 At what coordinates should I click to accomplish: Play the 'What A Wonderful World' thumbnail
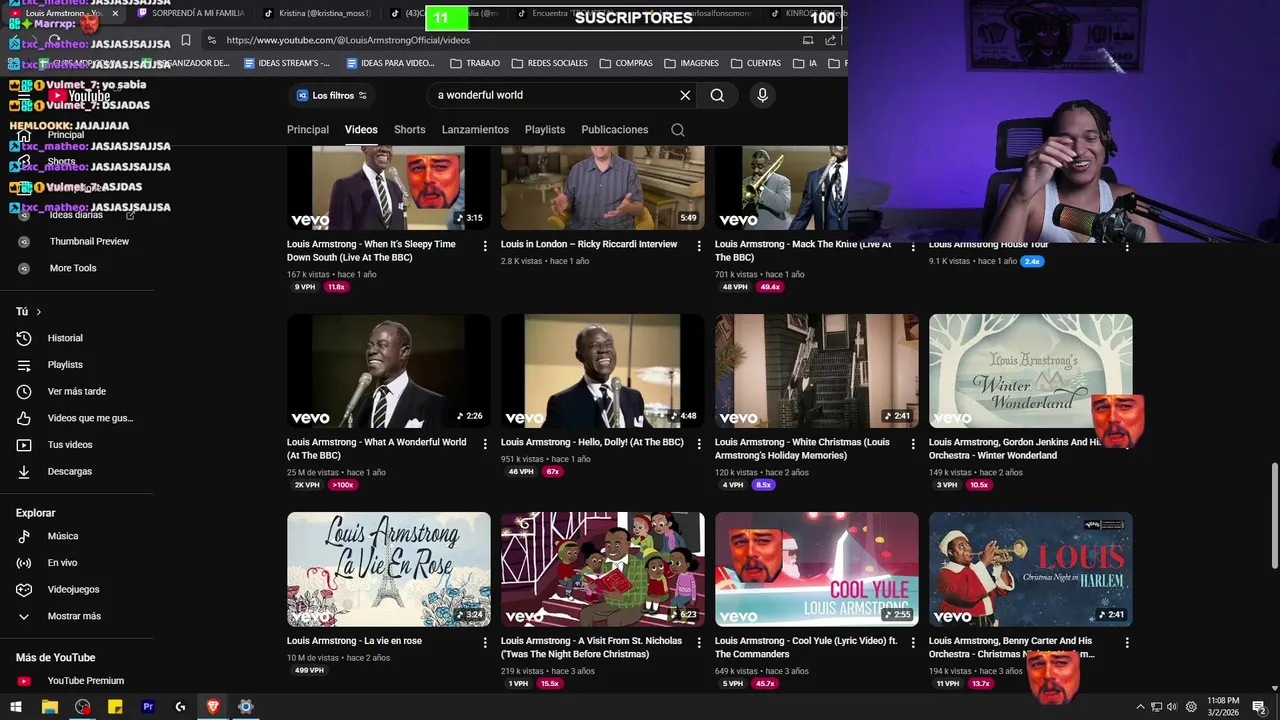389,371
